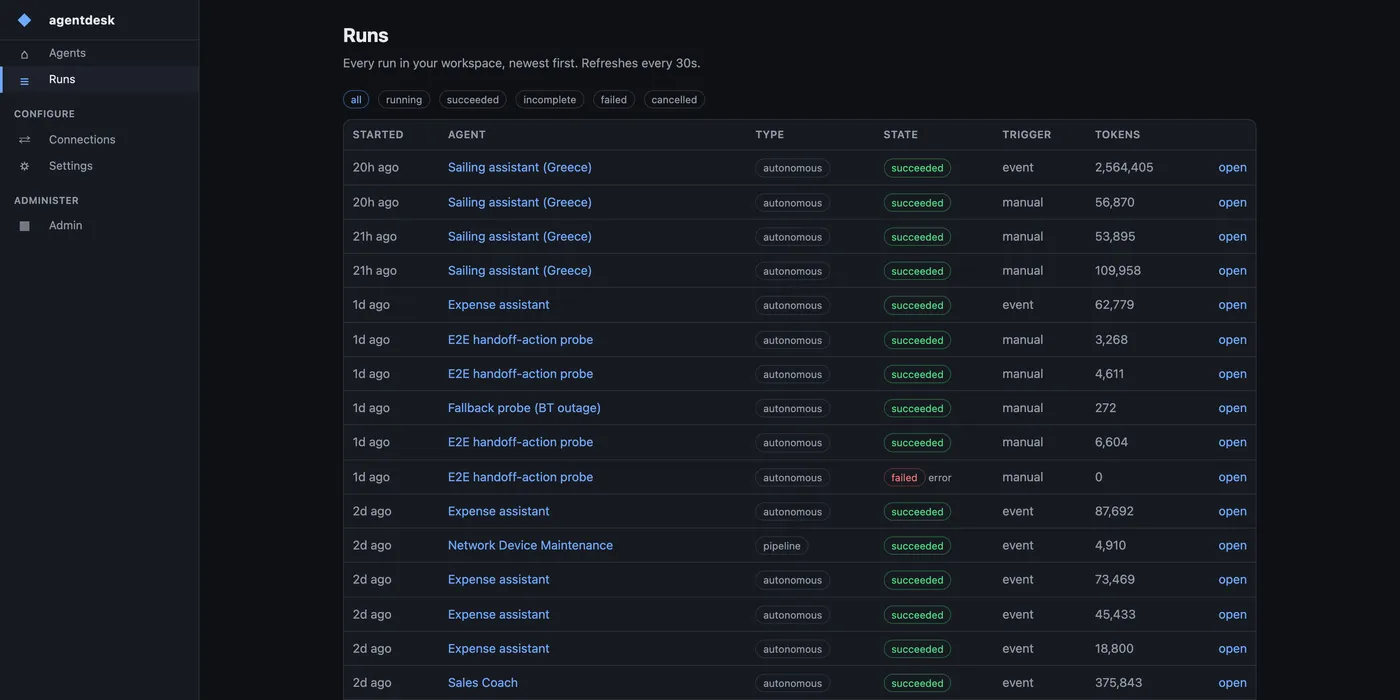
Task: Open the run with 2,564,405 tokens
Action: 1232,167
